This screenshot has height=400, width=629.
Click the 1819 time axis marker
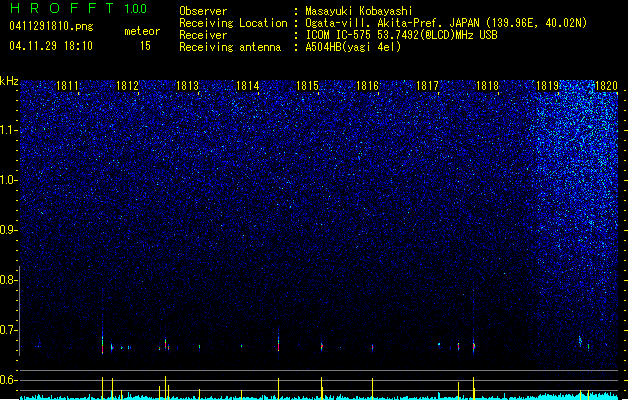[547, 86]
